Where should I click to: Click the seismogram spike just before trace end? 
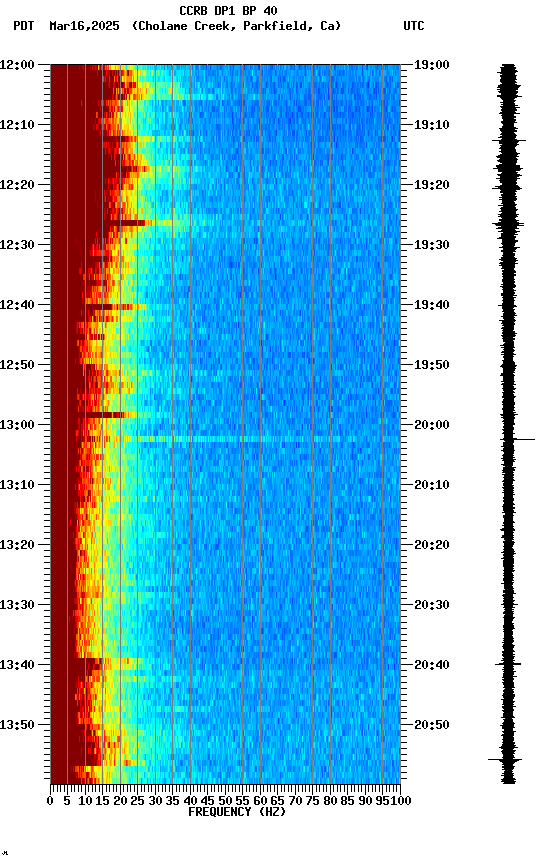505,760
